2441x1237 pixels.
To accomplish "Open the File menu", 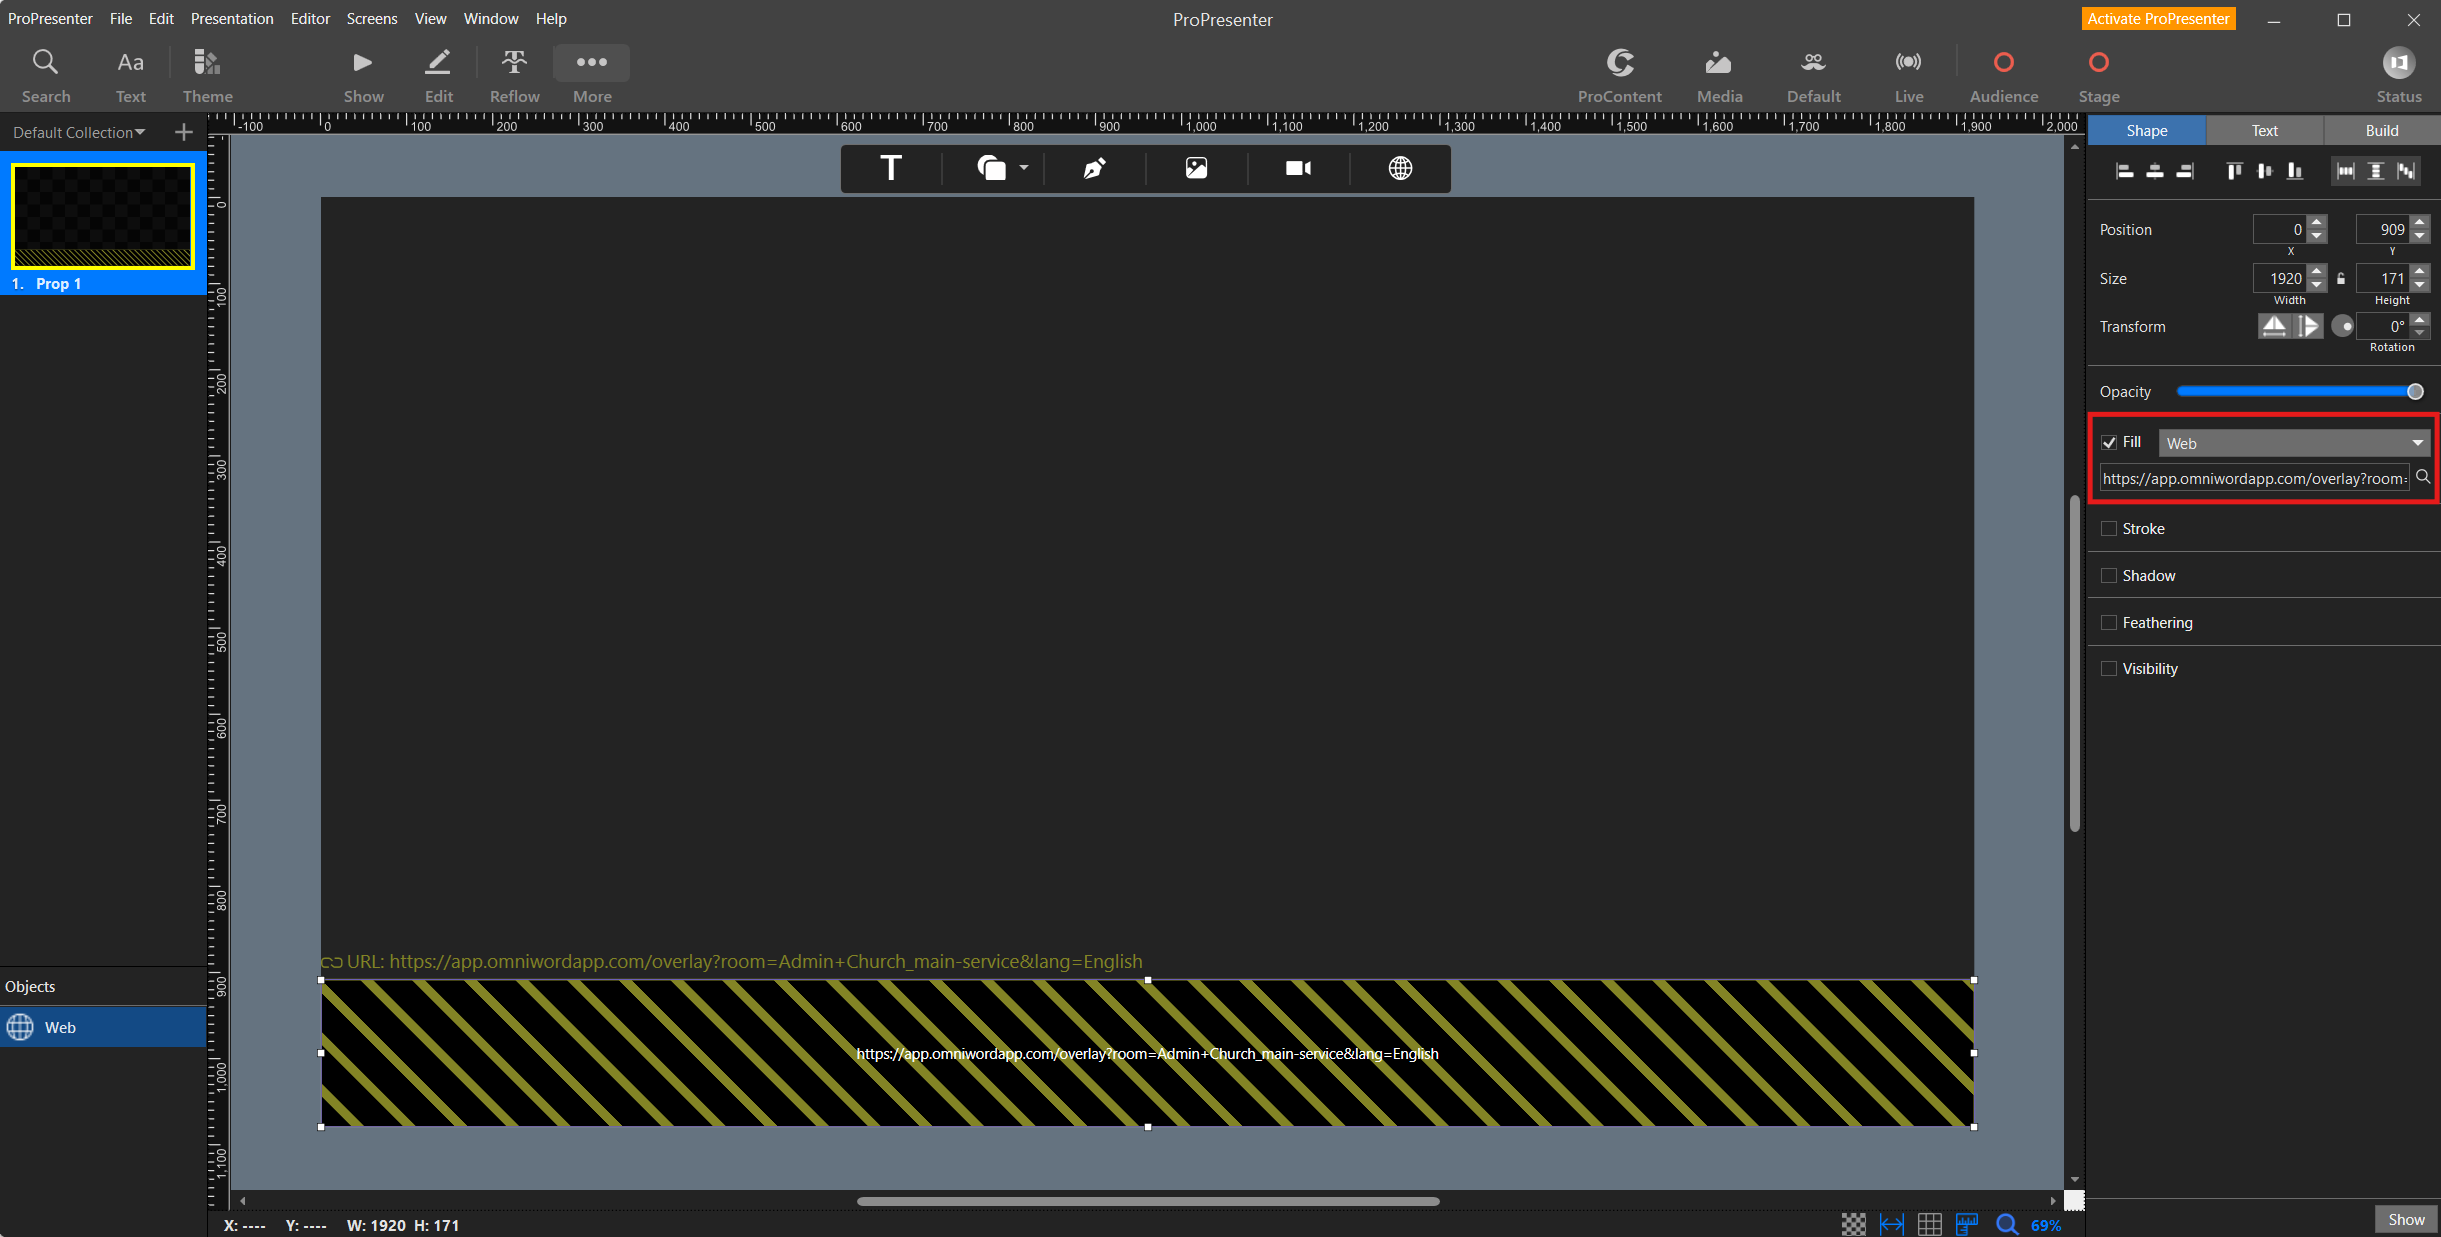I will tap(121, 18).
